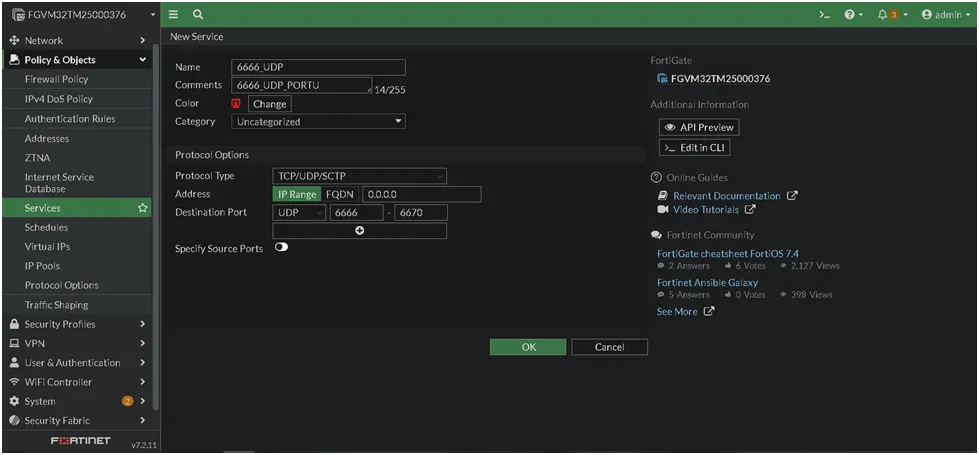Image resolution: width=979 pixels, height=455 pixels.
Task: Open the CLI console icon in header
Action: 825,14
